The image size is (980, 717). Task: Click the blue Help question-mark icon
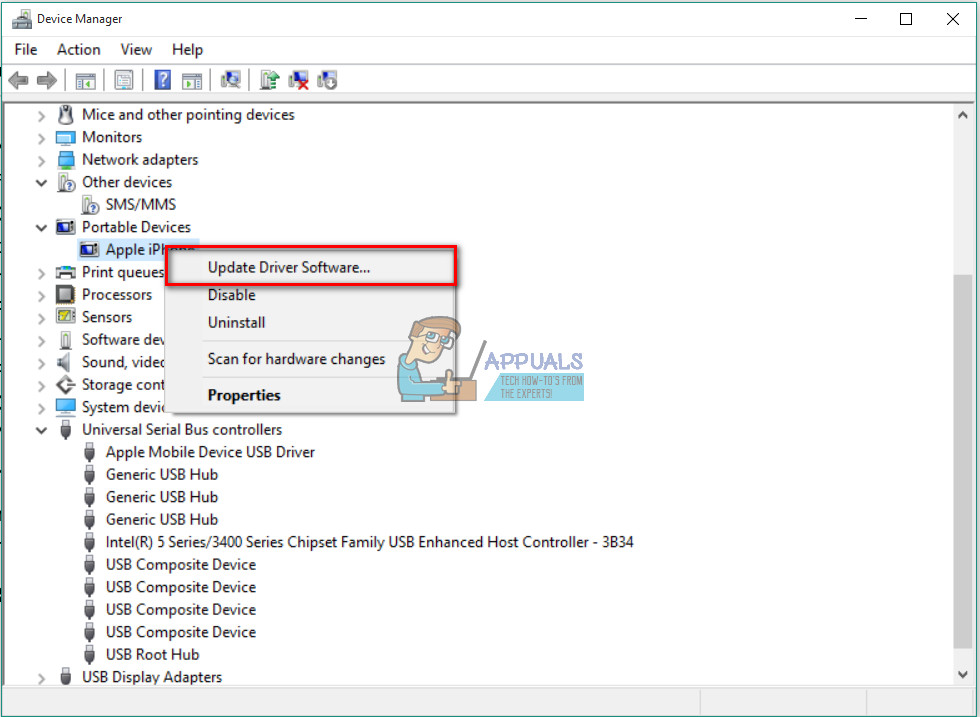[162, 80]
